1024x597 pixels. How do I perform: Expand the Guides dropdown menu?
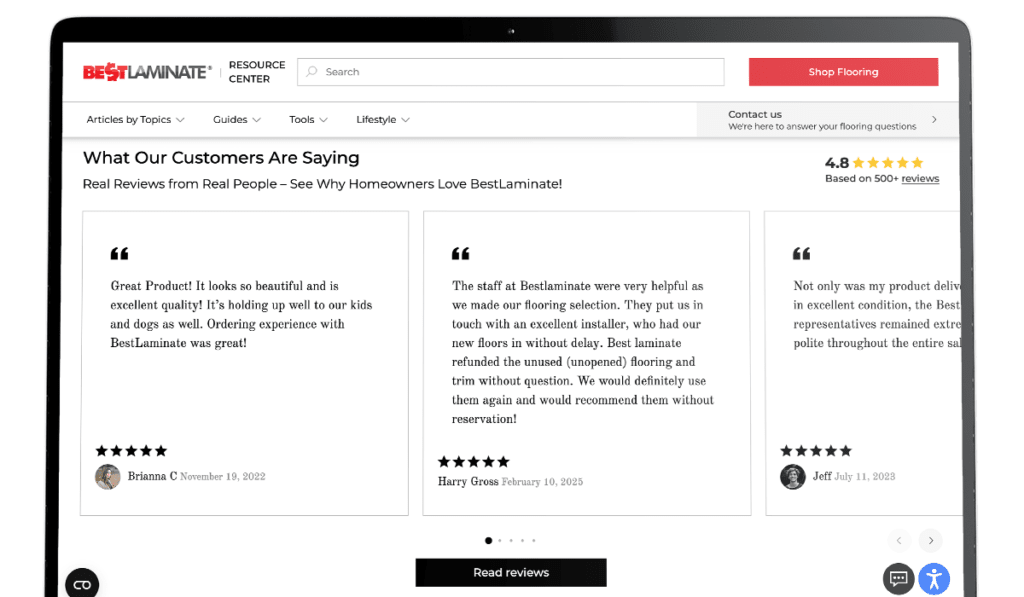point(237,120)
